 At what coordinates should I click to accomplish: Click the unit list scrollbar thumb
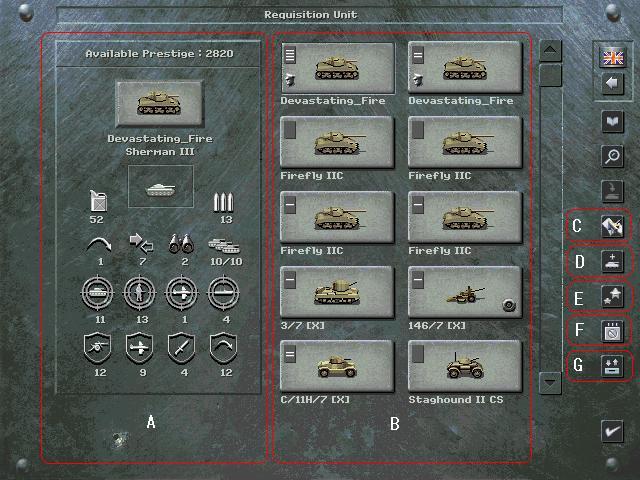click(x=550, y=75)
